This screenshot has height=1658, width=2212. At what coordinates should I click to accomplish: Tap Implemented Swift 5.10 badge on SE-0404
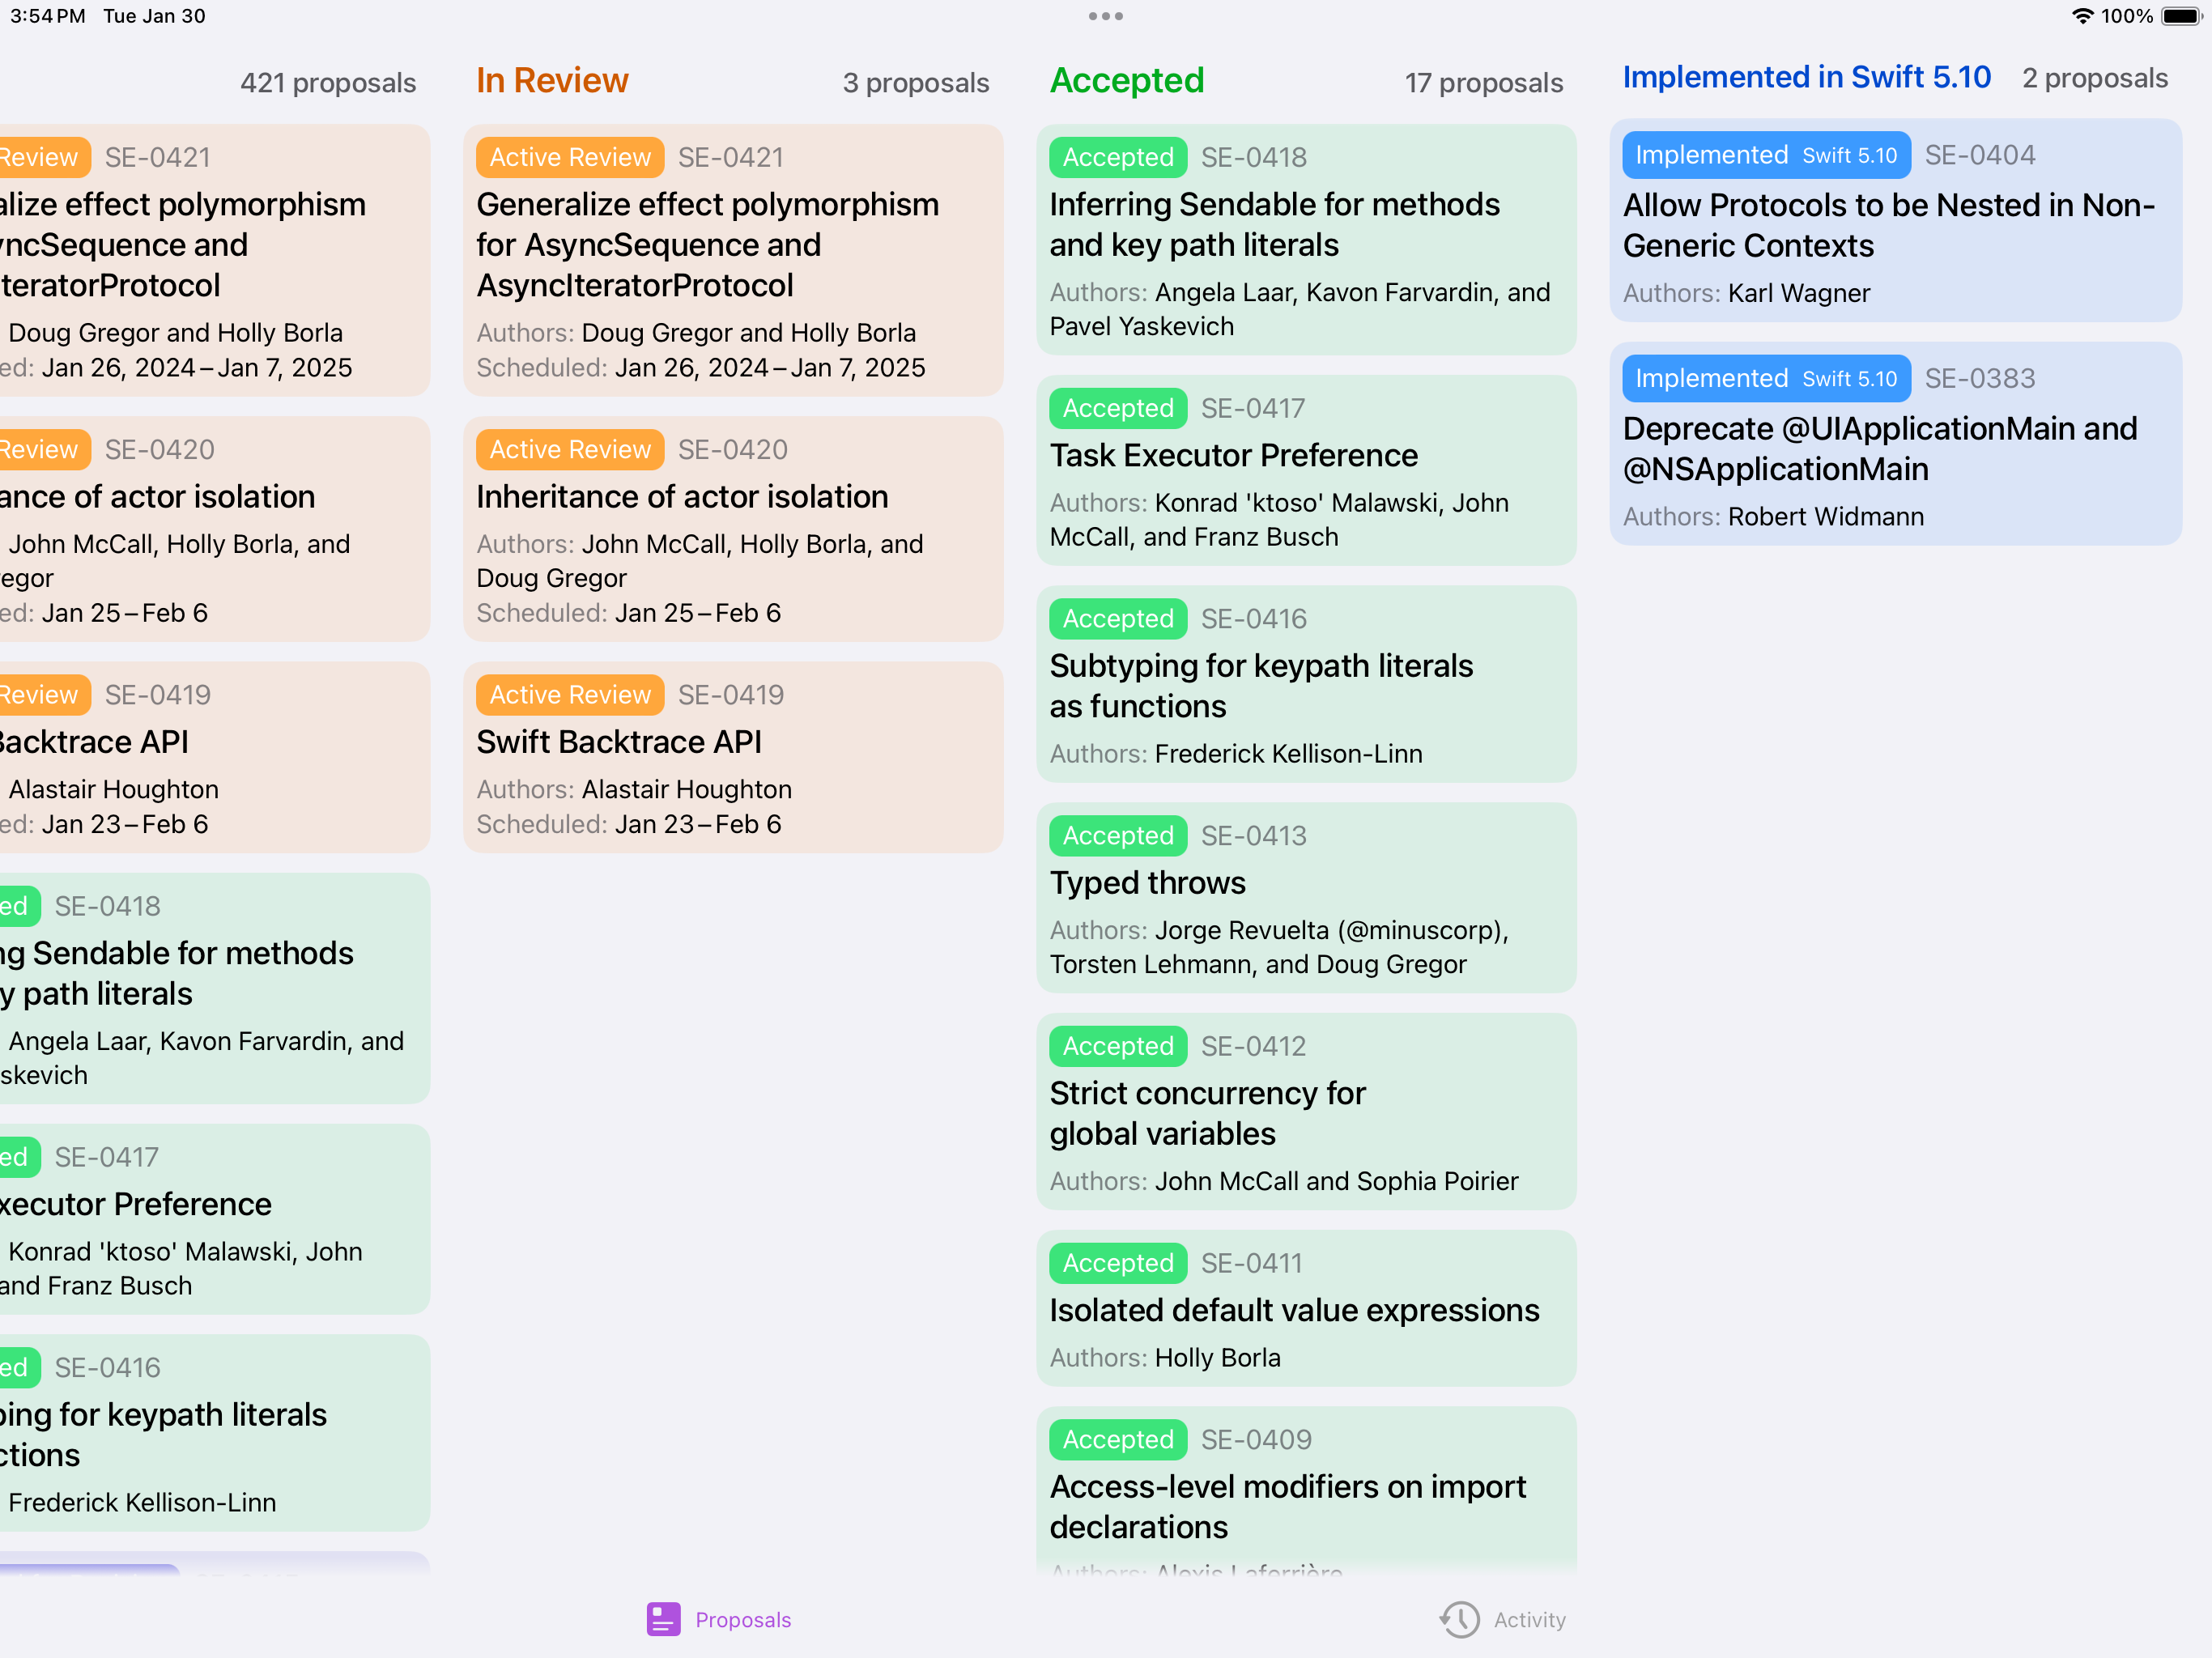pyautogui.click(x=1766, y=155)
